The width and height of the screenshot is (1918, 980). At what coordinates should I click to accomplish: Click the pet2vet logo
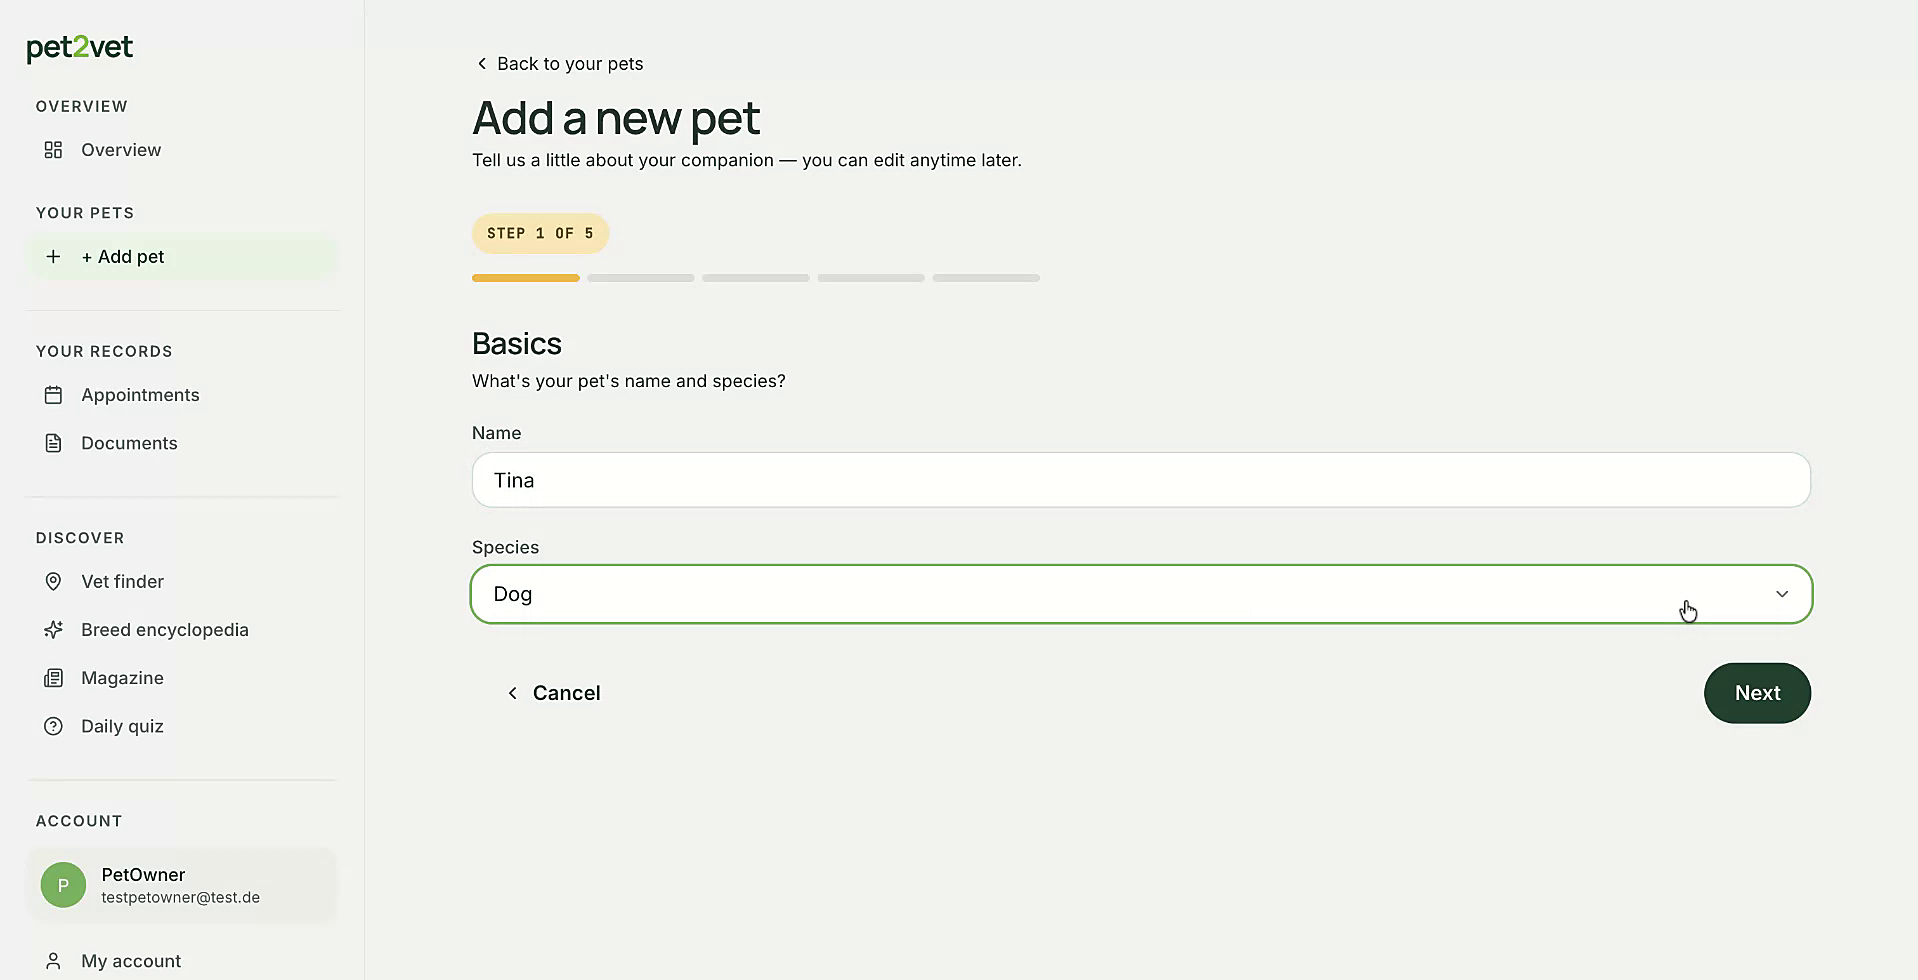pos(80,48)
